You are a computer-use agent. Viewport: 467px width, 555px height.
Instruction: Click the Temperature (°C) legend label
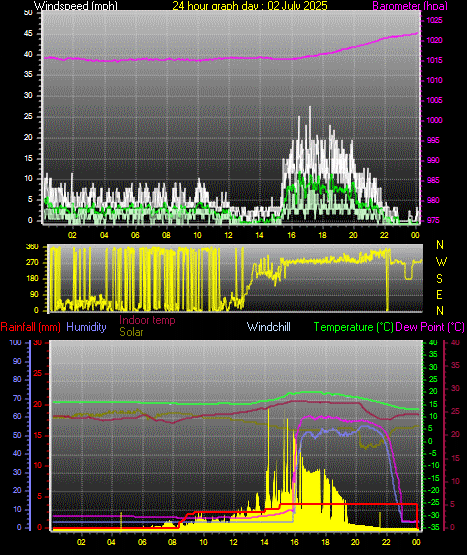click(x=353, y=327)
